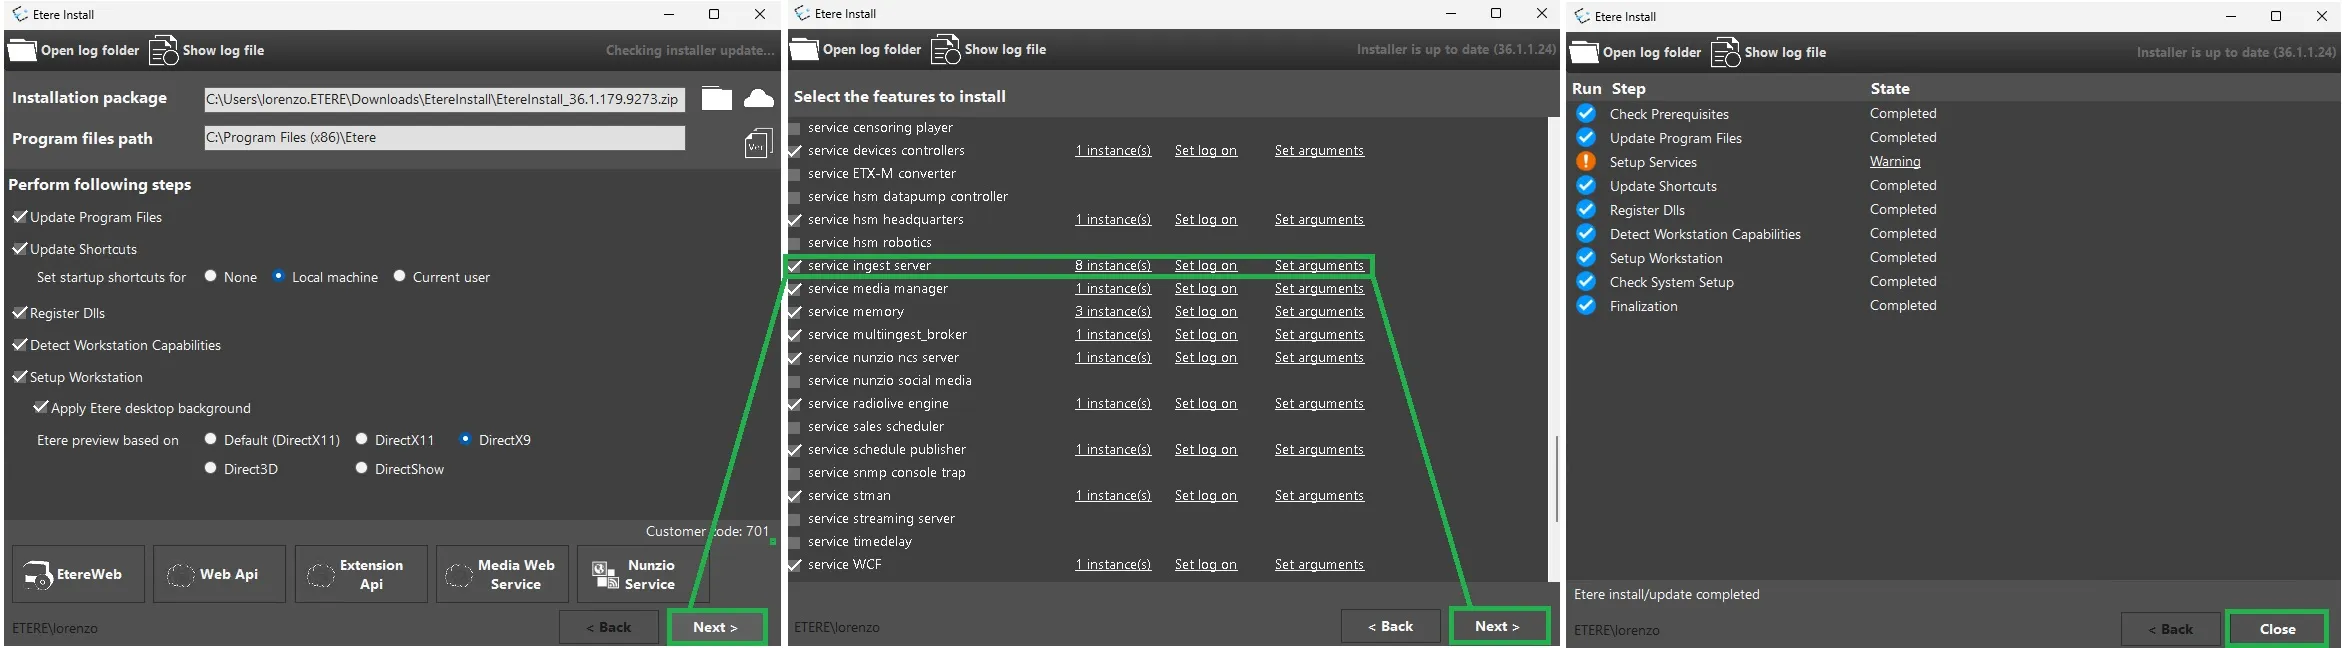Open the EtereWeb installer option
2342x648 pixels.
coord(78,574)
